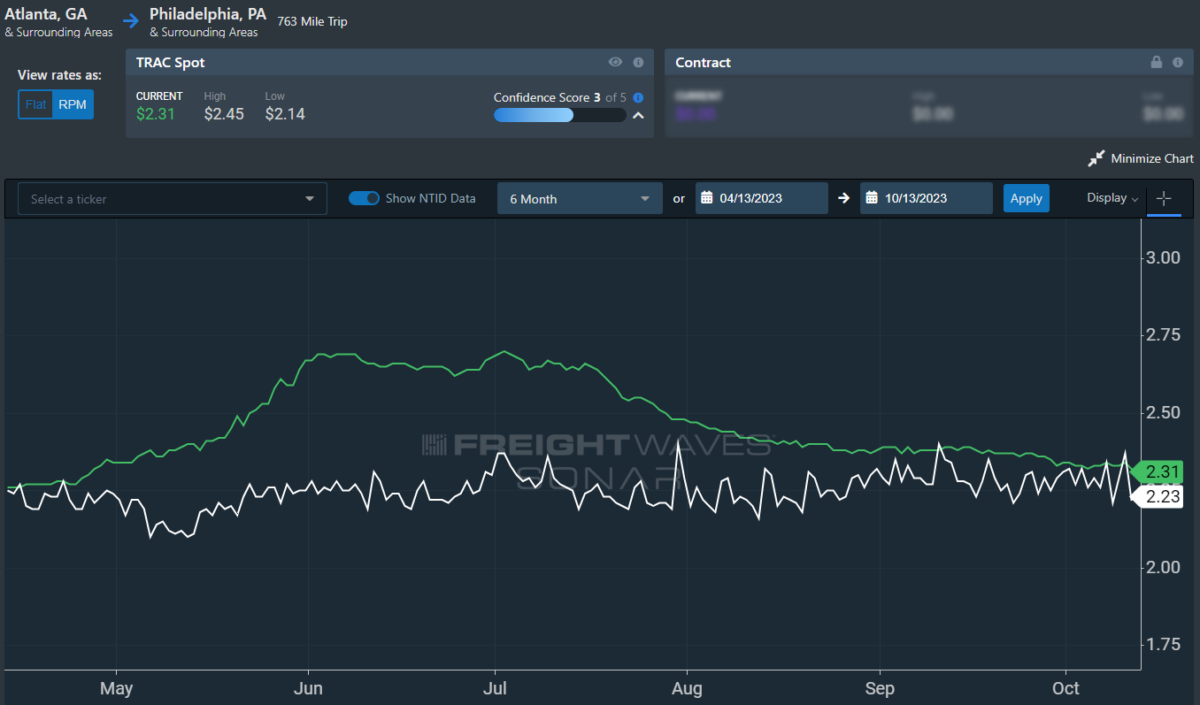
Task: Click calendar icon for end date
Action: tap(872, 198)
